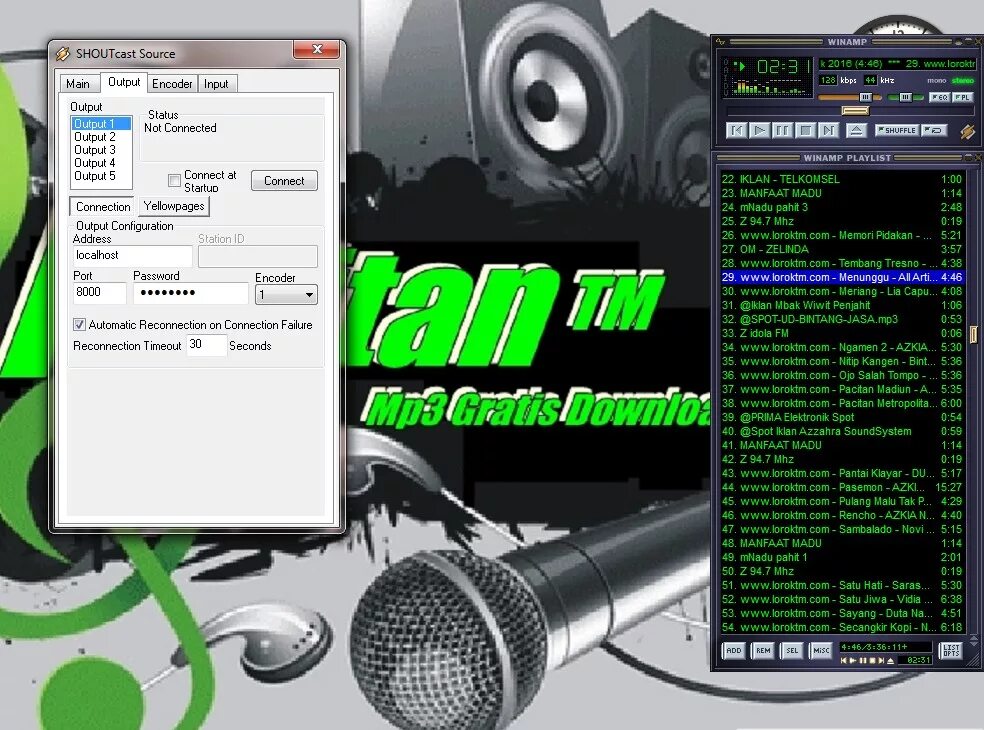Image resolution: width=984 pixels, height=730 pixels.
Task: Select the Output tab in SHOUTcast Source
Action: [124, 82]
